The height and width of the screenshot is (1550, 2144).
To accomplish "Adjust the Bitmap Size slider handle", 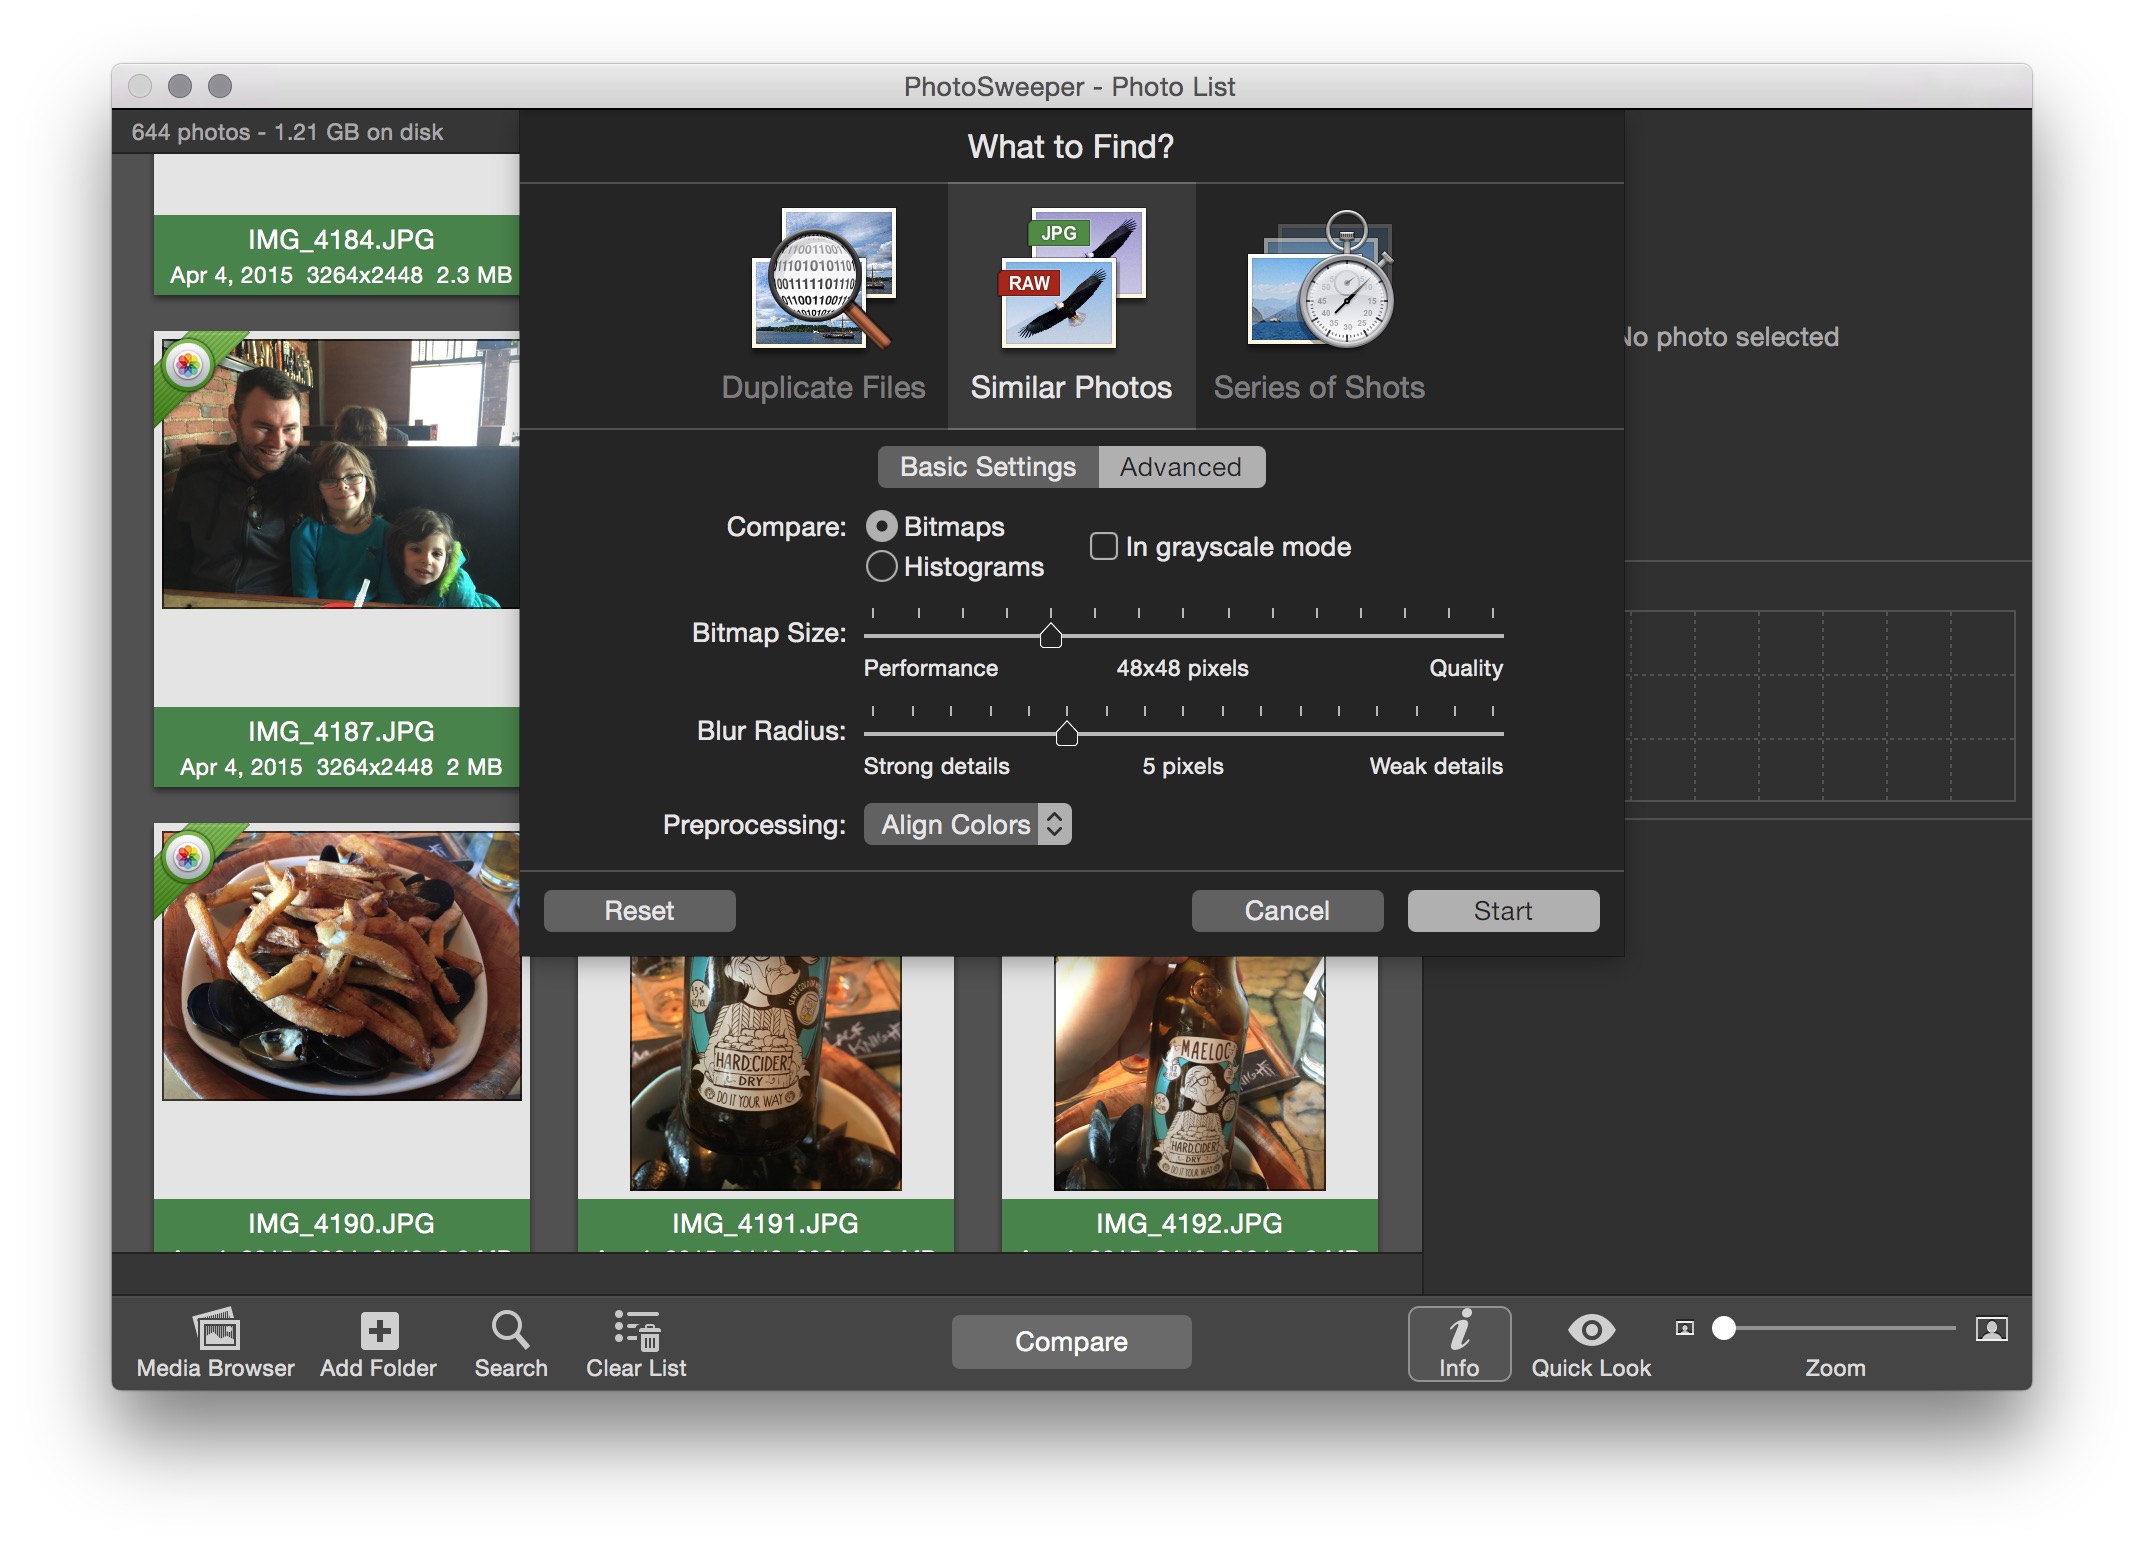I will click(1051, 634).
